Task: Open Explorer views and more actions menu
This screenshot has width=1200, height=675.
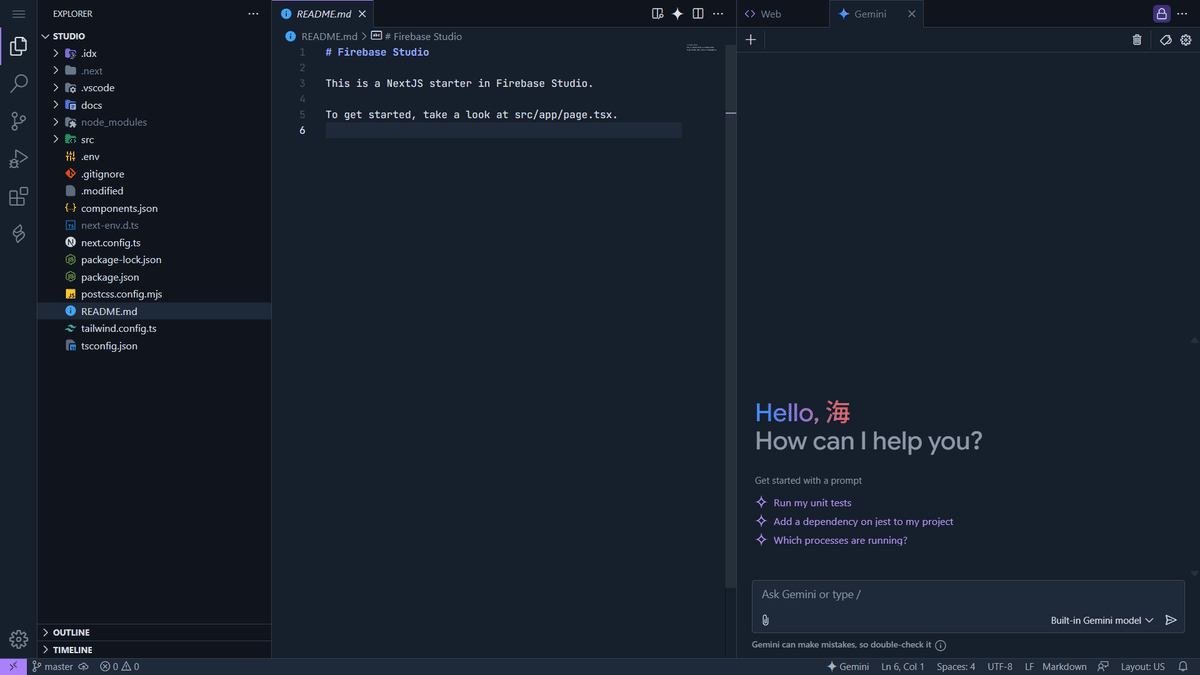Action: tap(253, 14)
